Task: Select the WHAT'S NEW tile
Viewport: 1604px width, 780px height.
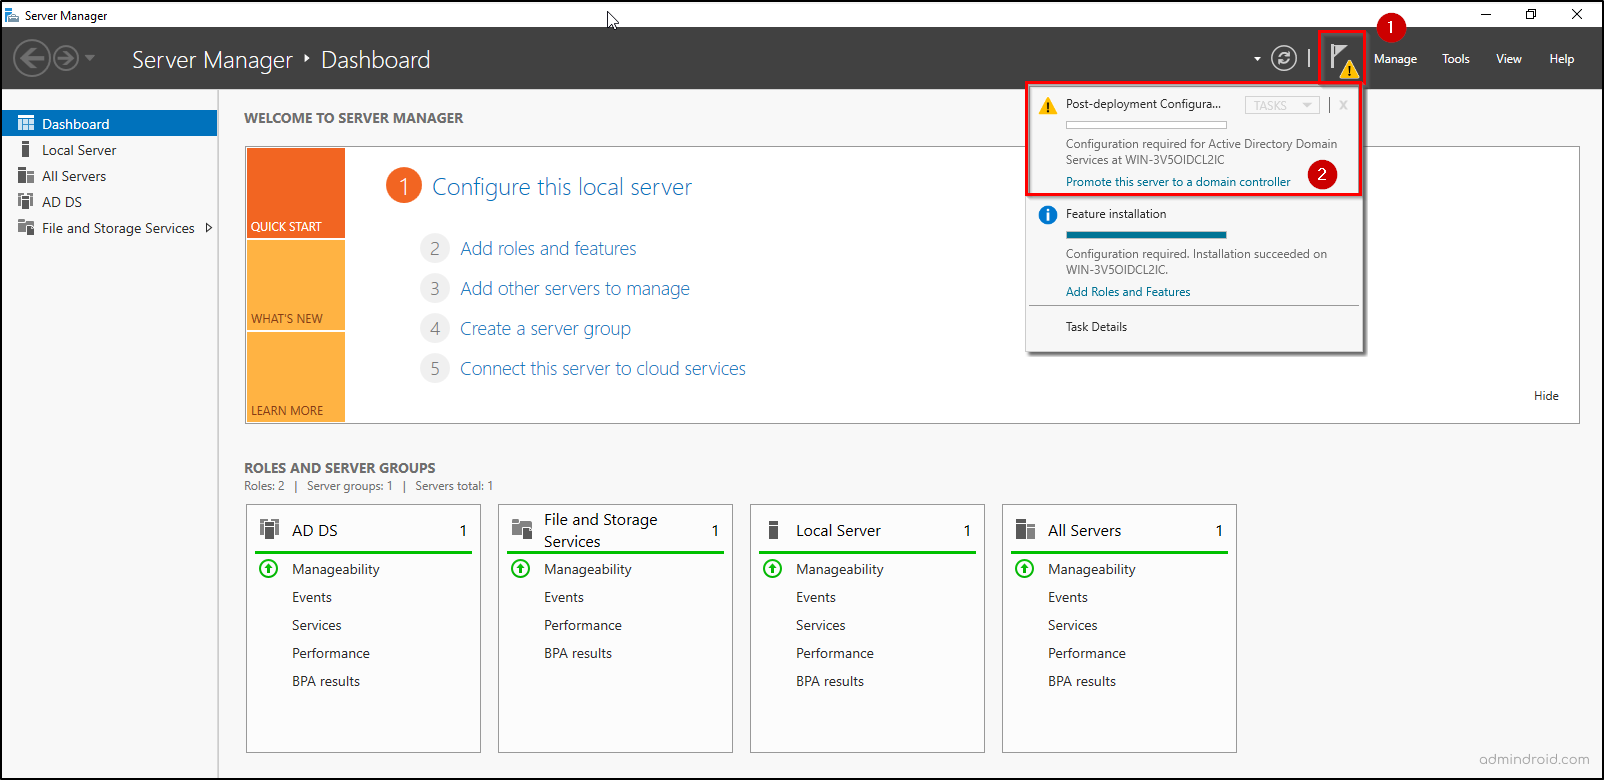Action: [296, 285]
